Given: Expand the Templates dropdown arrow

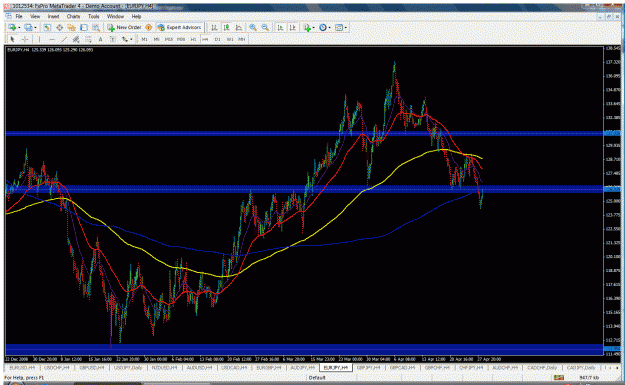Looking at the screenshot, I should [x=346, y=28].
